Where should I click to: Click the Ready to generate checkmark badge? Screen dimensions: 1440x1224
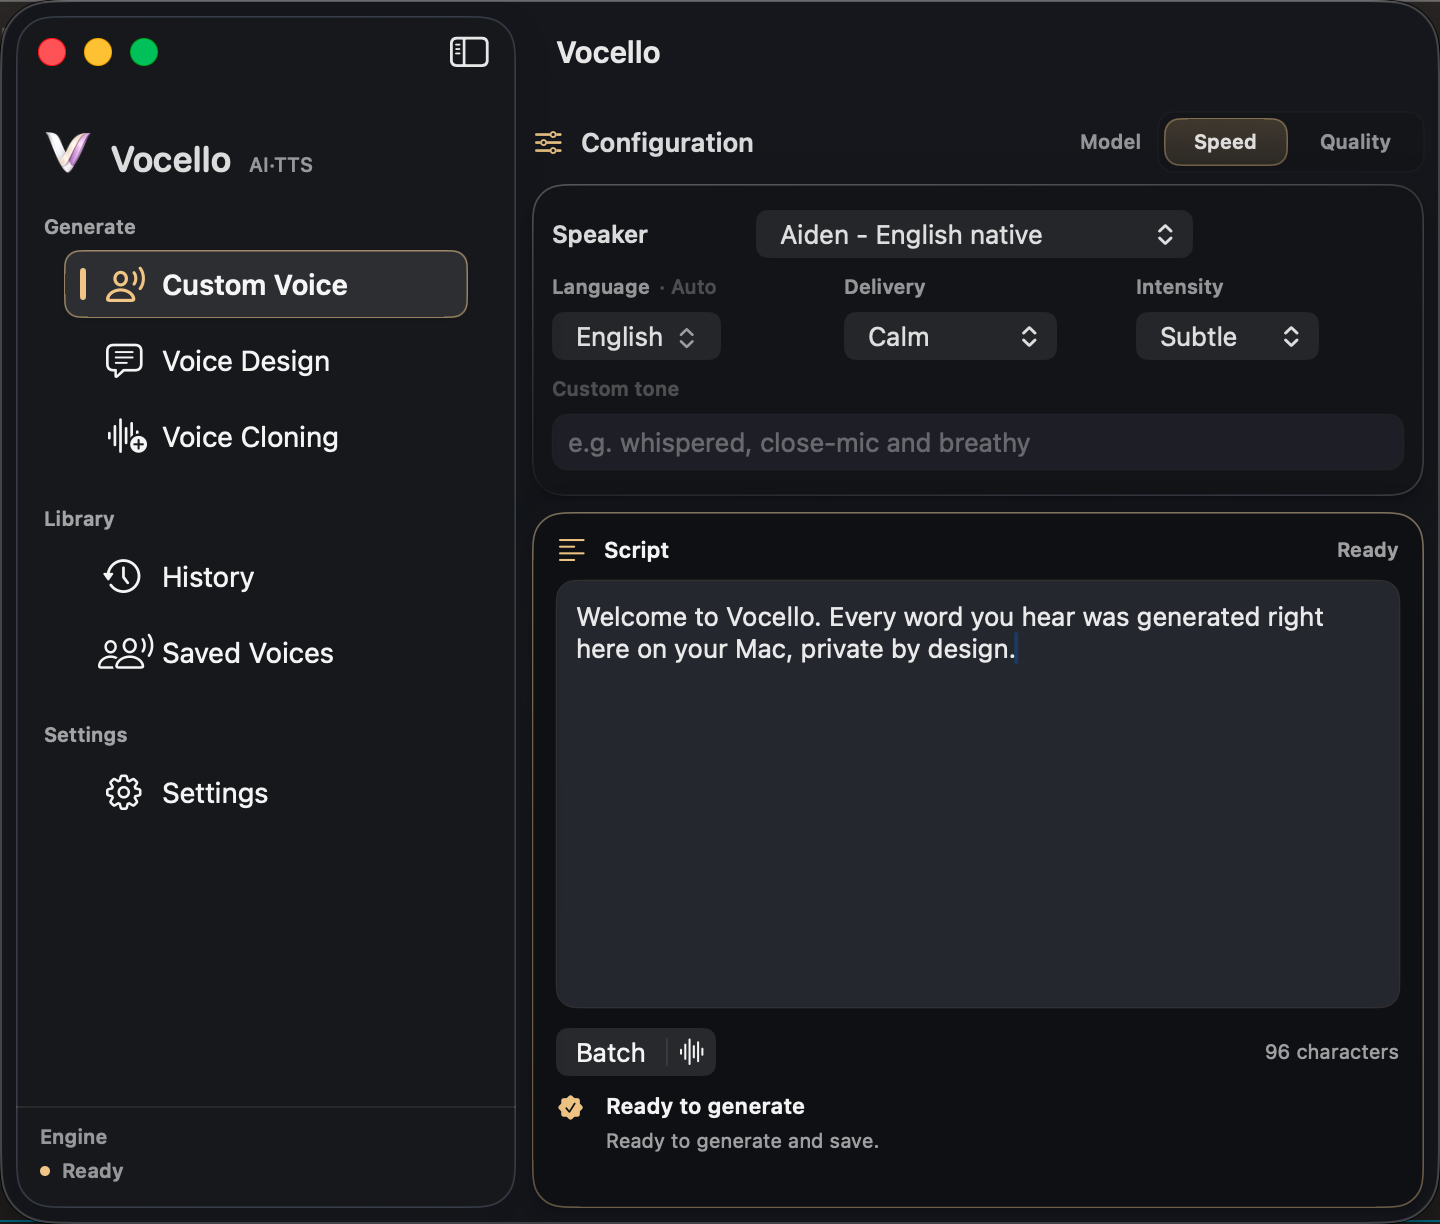[571, 1107]
